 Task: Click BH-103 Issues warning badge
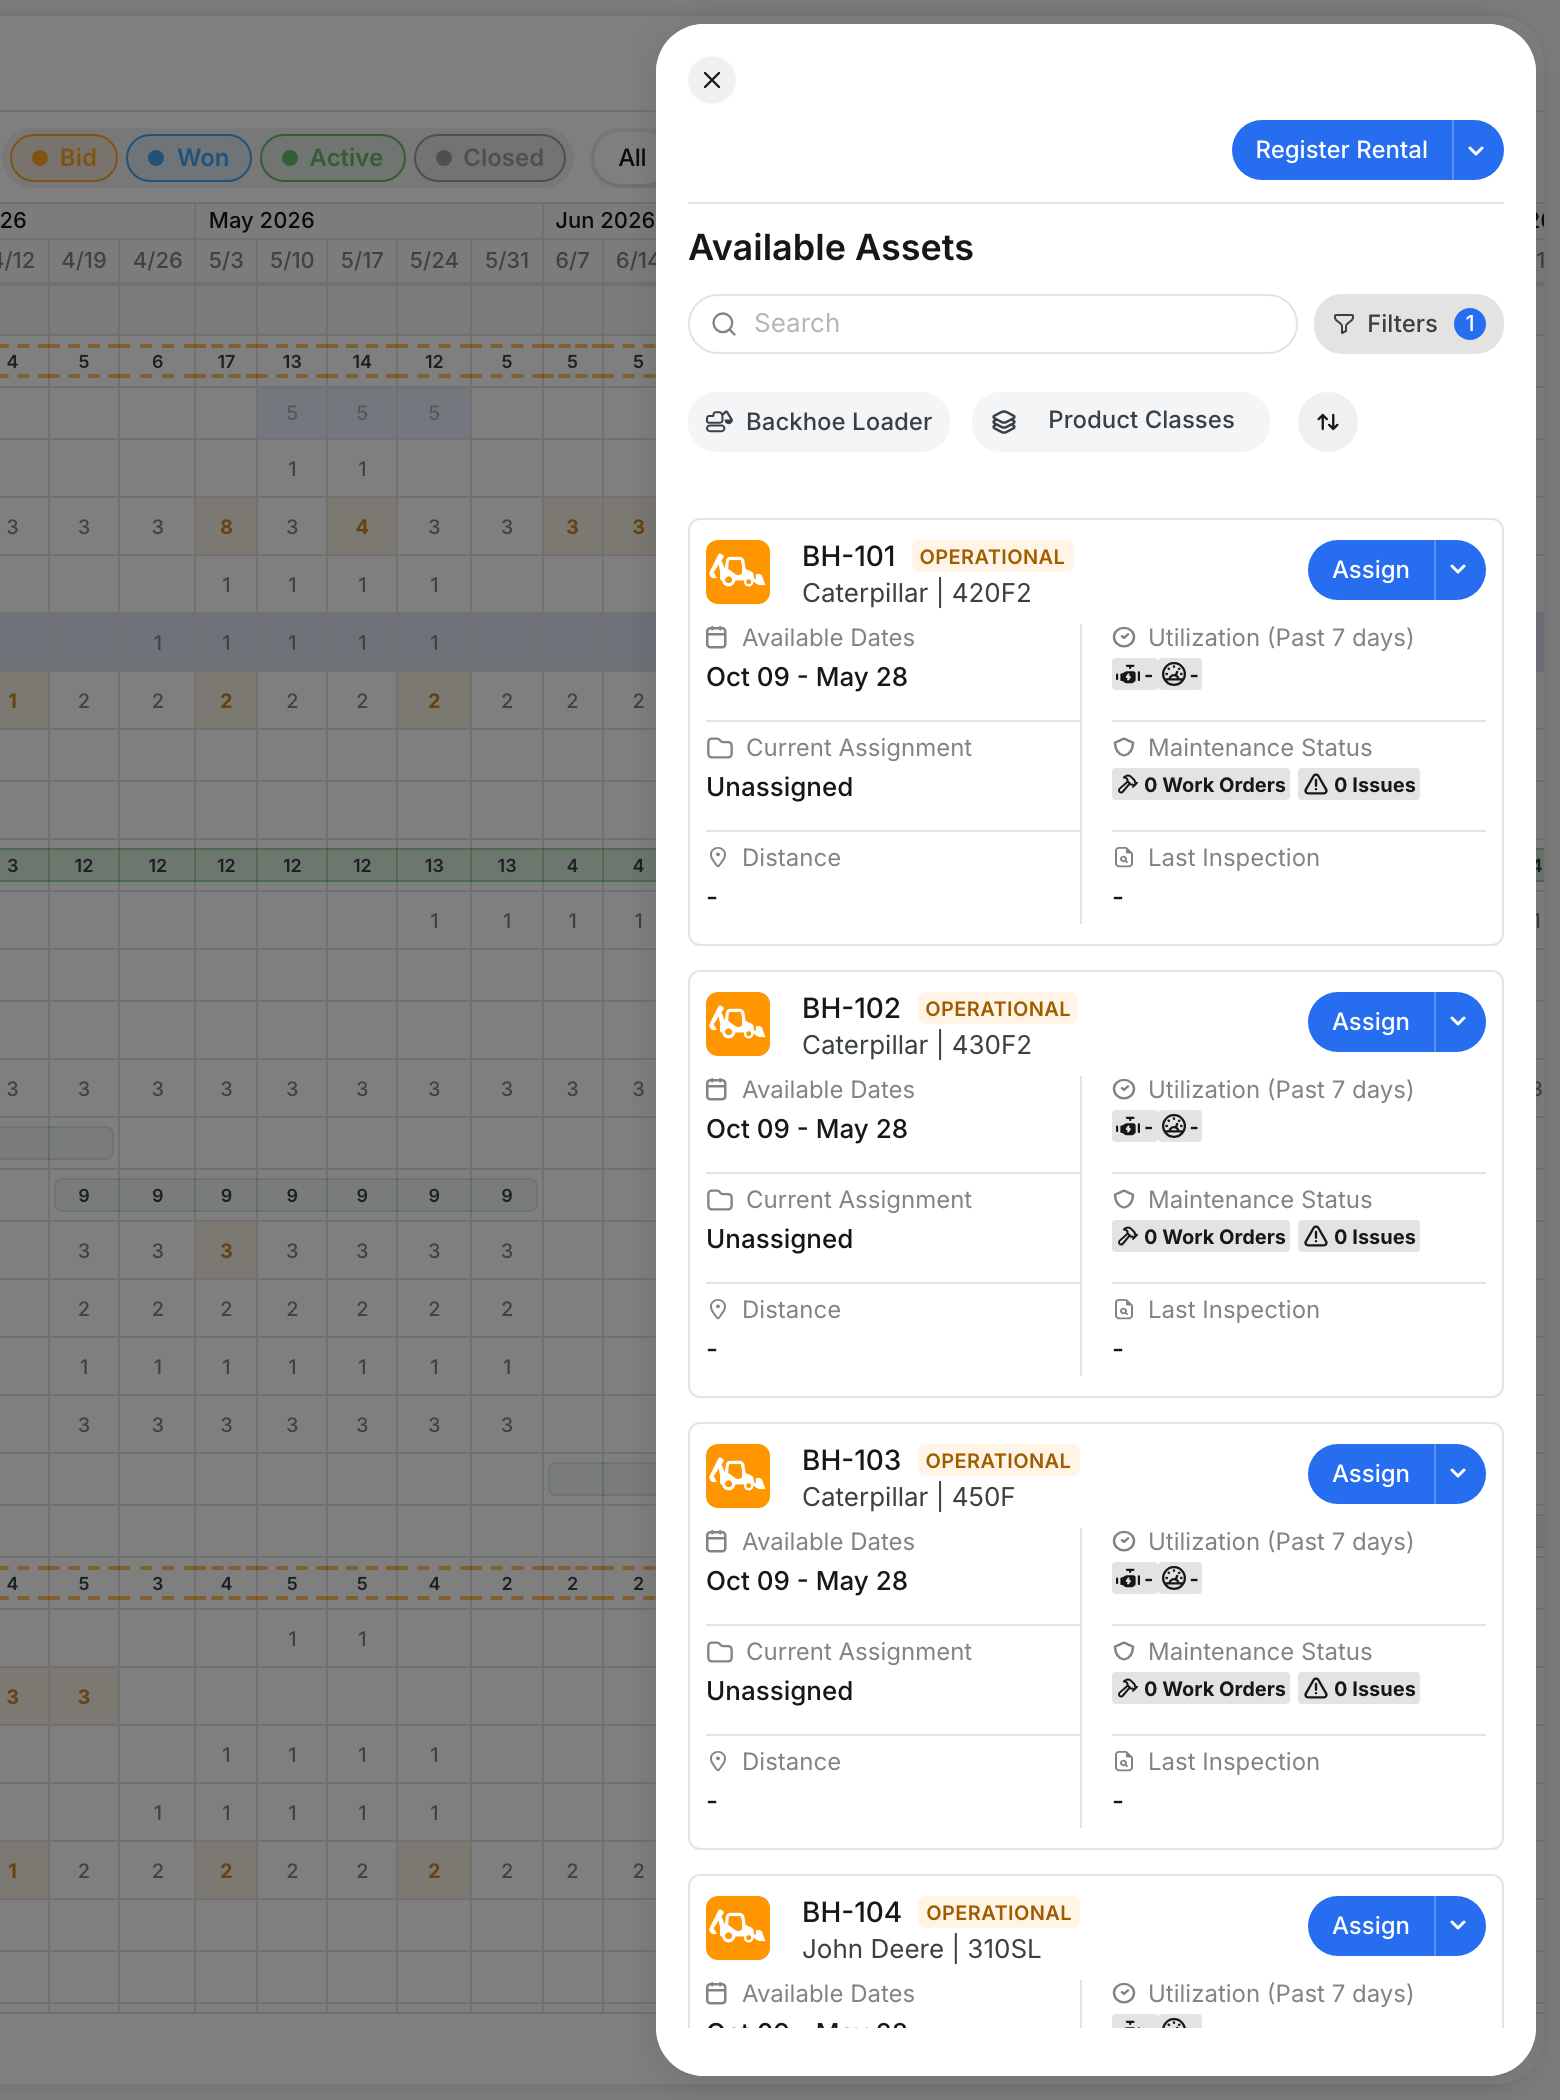click(x=1360, y=1689)
